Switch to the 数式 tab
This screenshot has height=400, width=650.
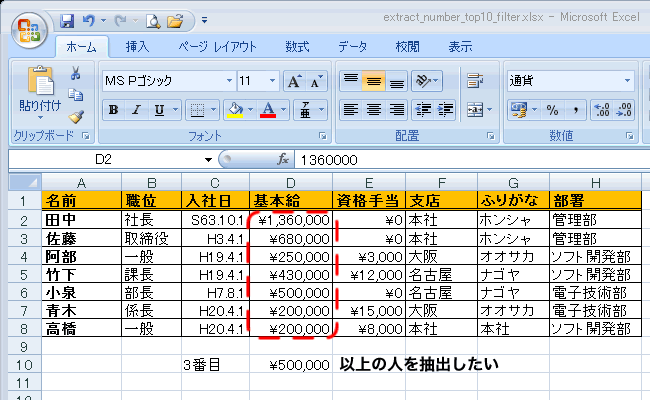(x=297, y=47)
